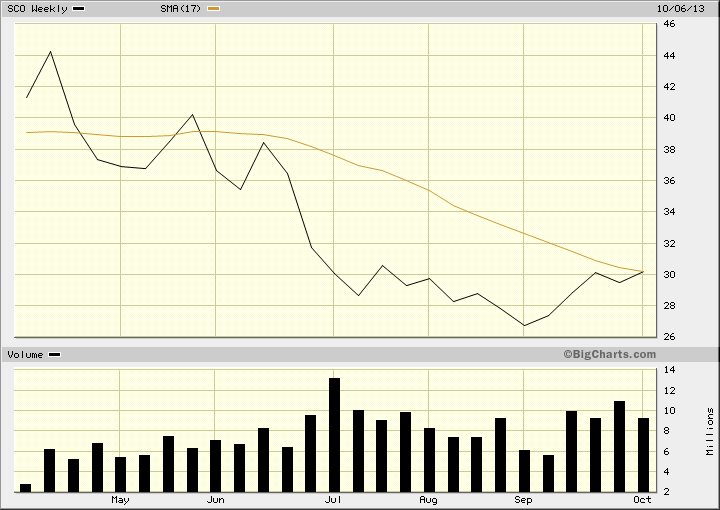Click the "Jul" month label
720x510 pixels.
pos(333,499)
